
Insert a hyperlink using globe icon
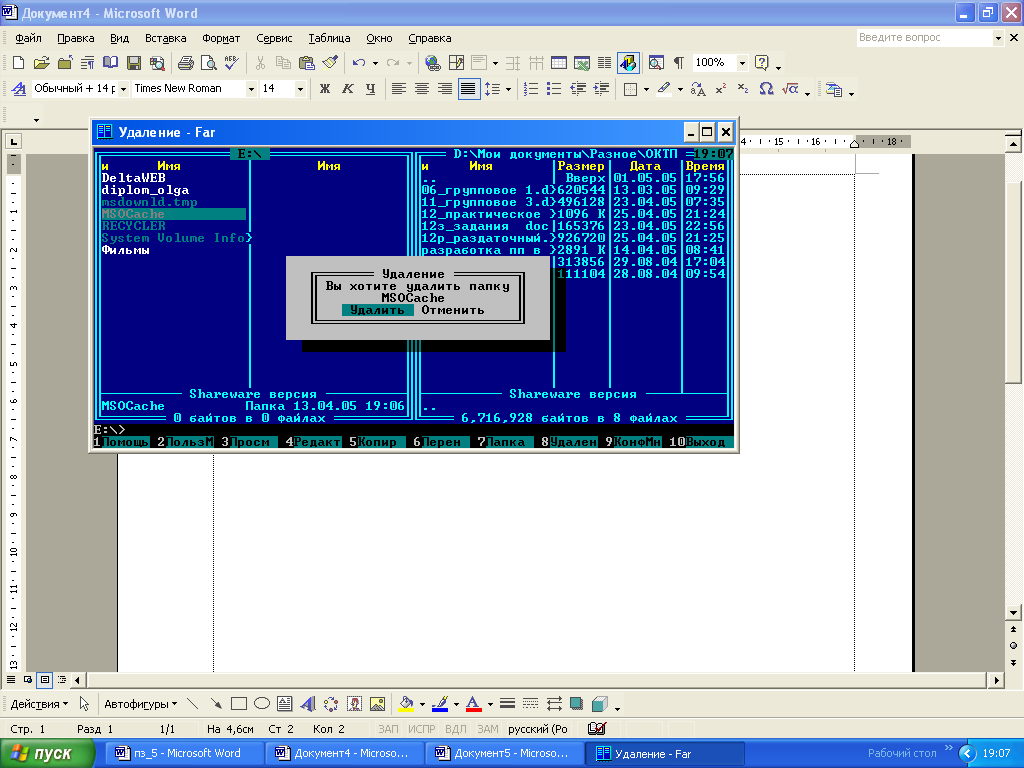click(x=432, y=63)
